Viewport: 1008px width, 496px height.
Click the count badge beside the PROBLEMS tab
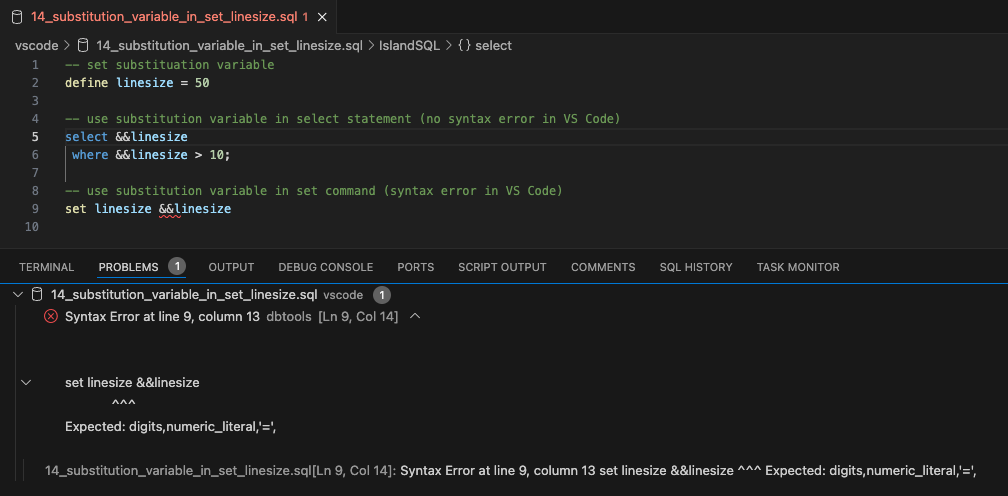click(176, 266)
